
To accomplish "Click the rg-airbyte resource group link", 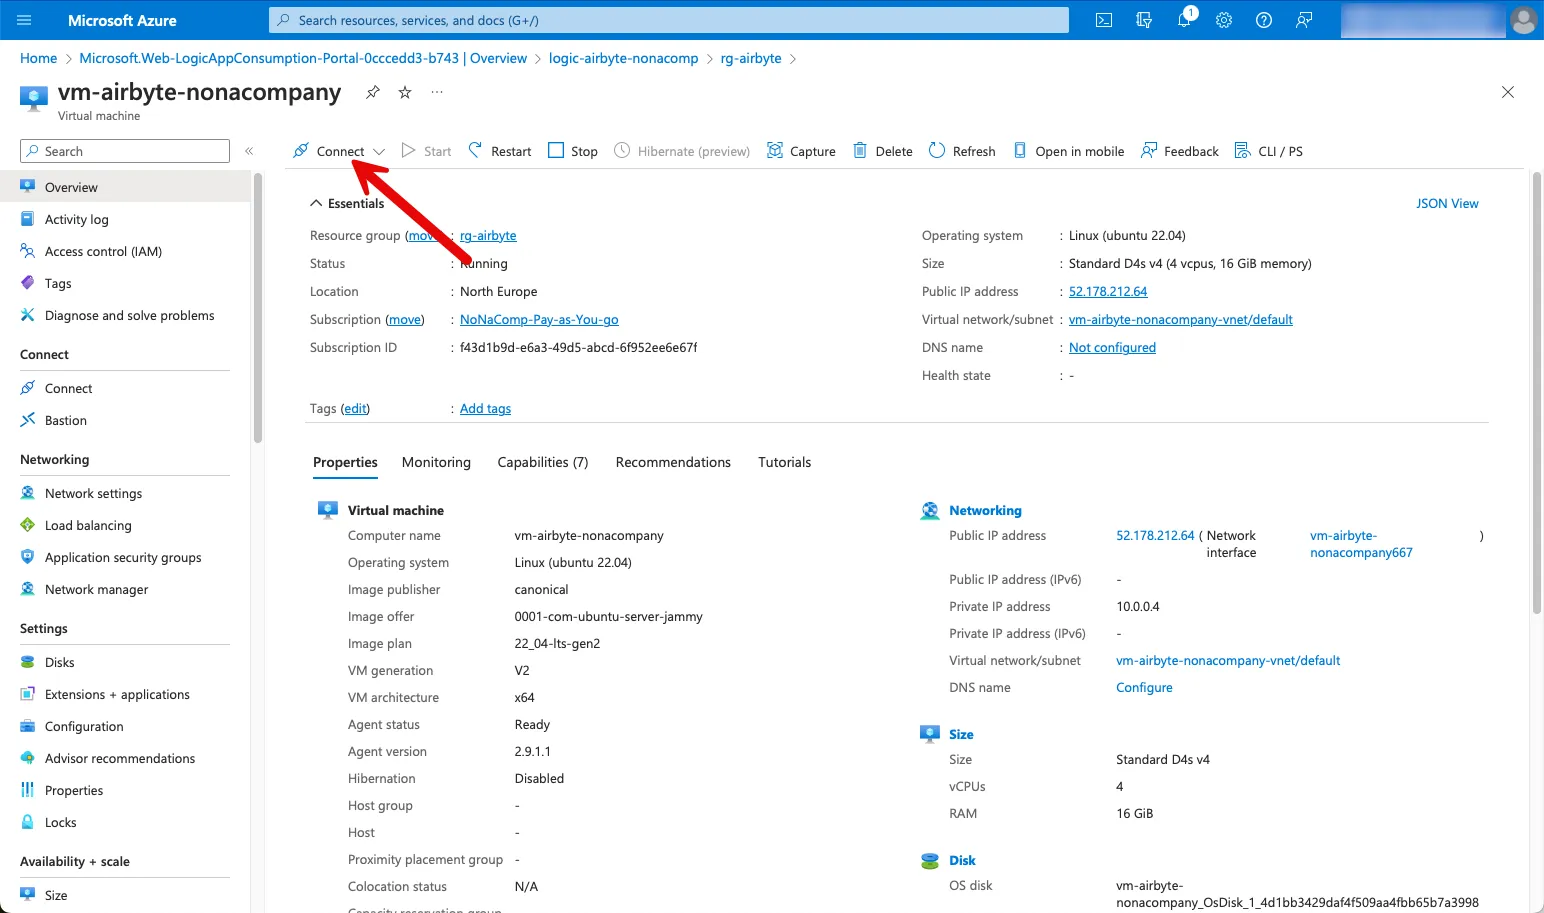I will (x=488, y=236).
